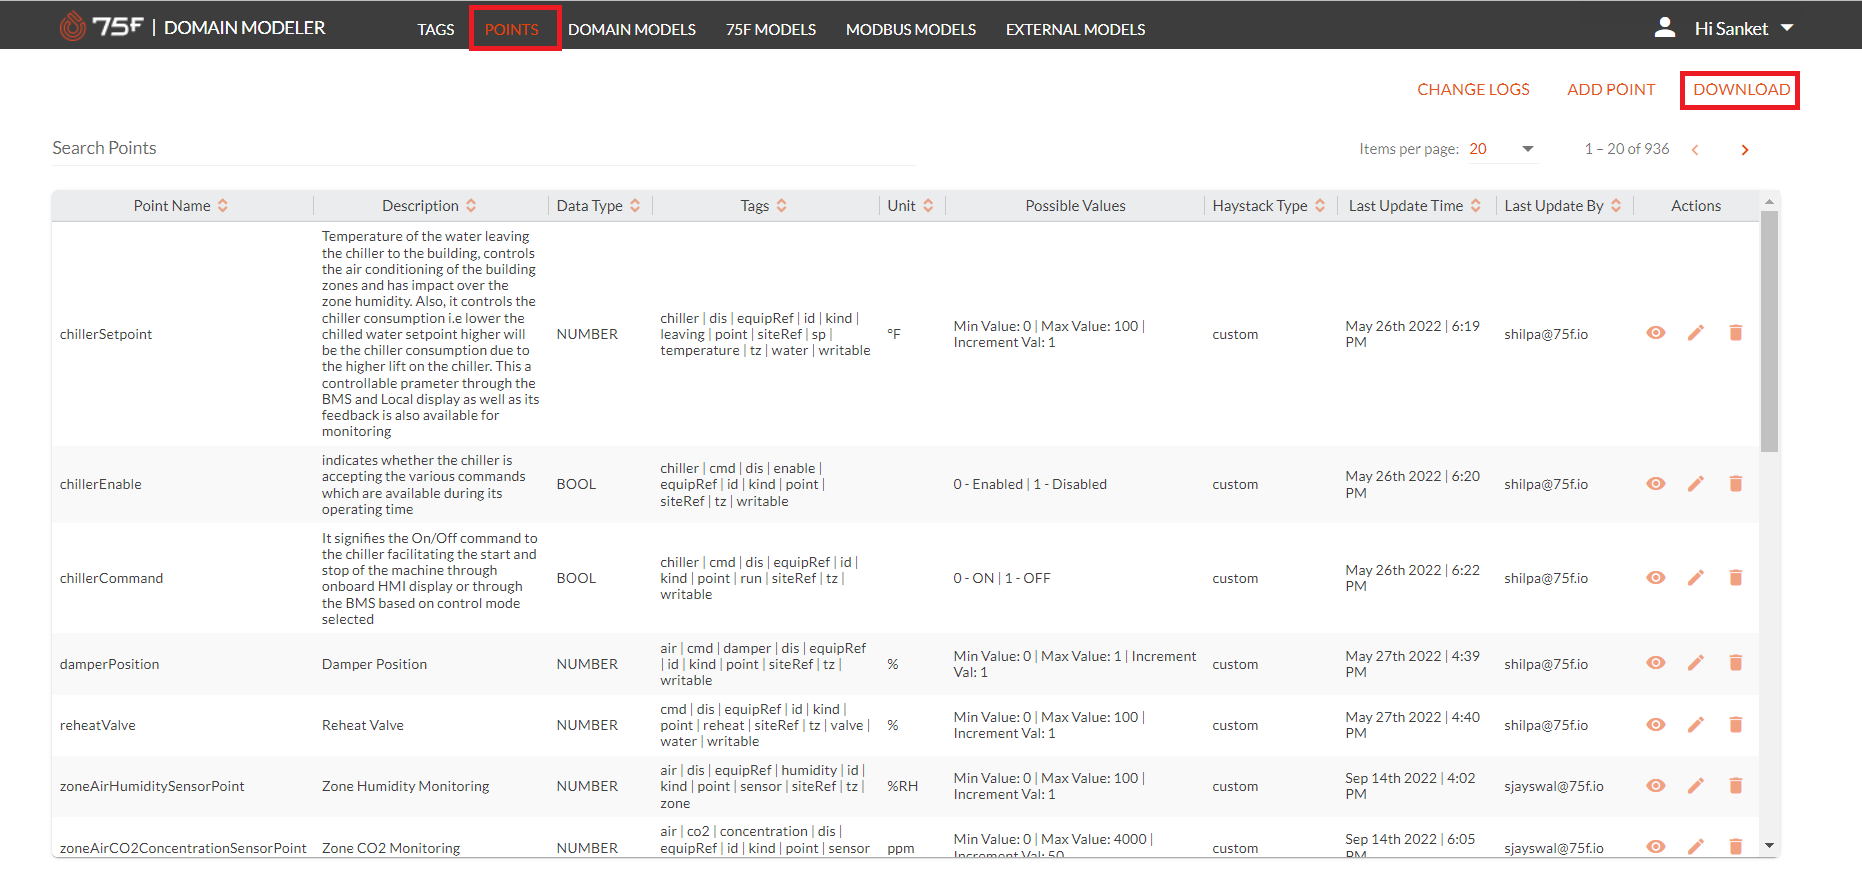
Task: Select EXTERNAL MODELS tab
Action: tap(1076, 29)
